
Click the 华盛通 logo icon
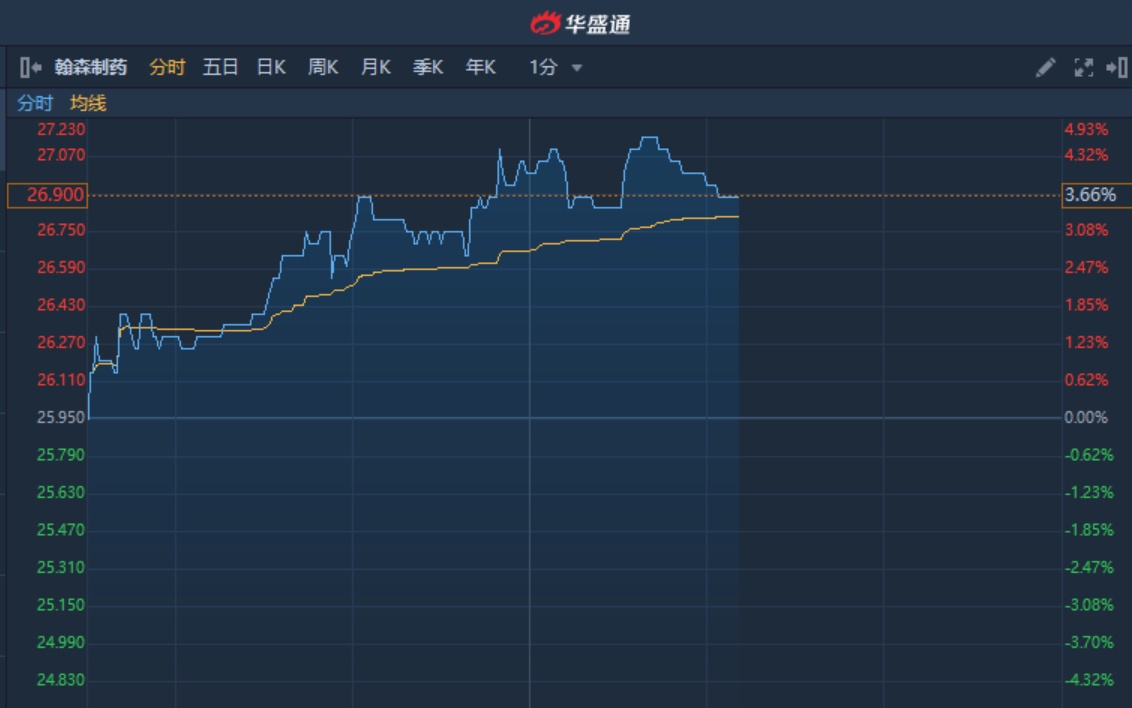point(545,23)
